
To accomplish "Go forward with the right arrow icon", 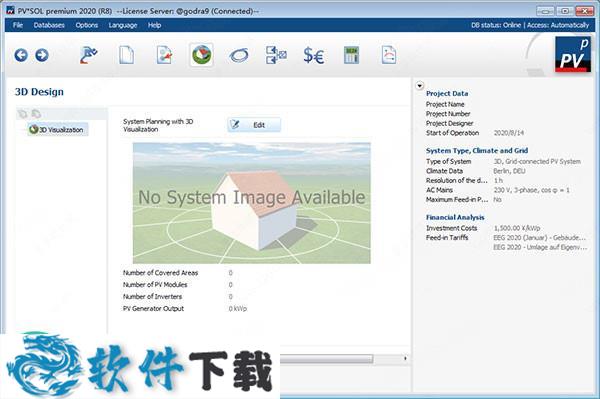I will (x=42, y=55).
